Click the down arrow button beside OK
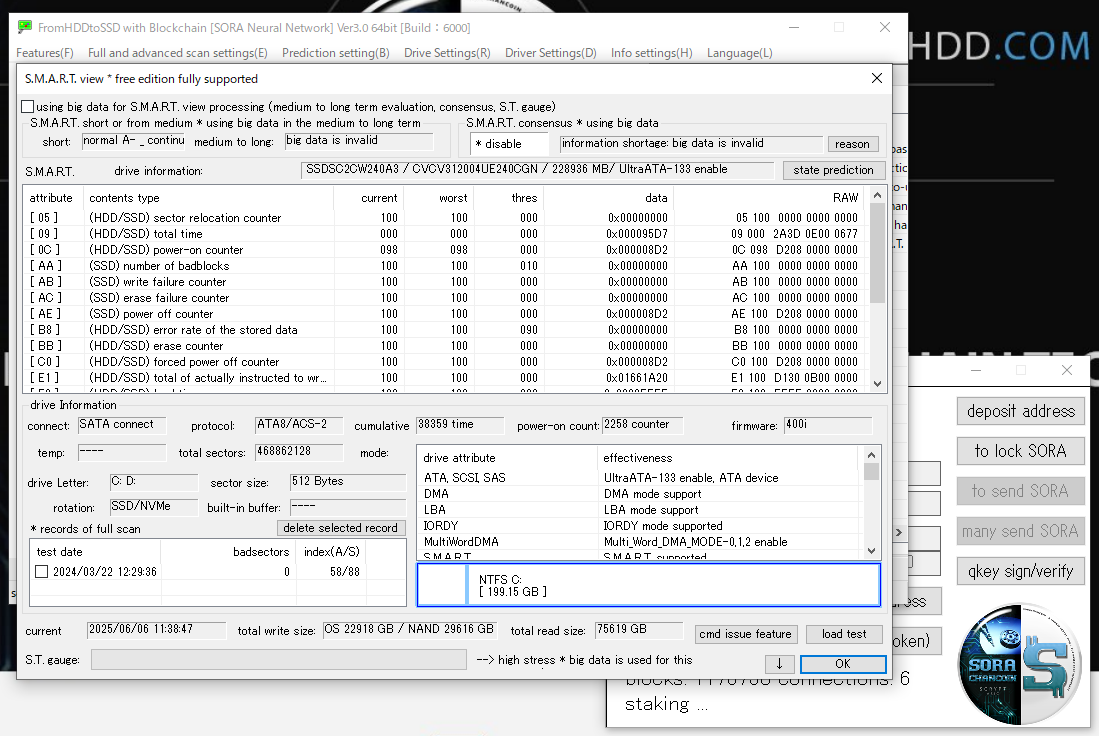1099x736 pixels. pos(779,663)
